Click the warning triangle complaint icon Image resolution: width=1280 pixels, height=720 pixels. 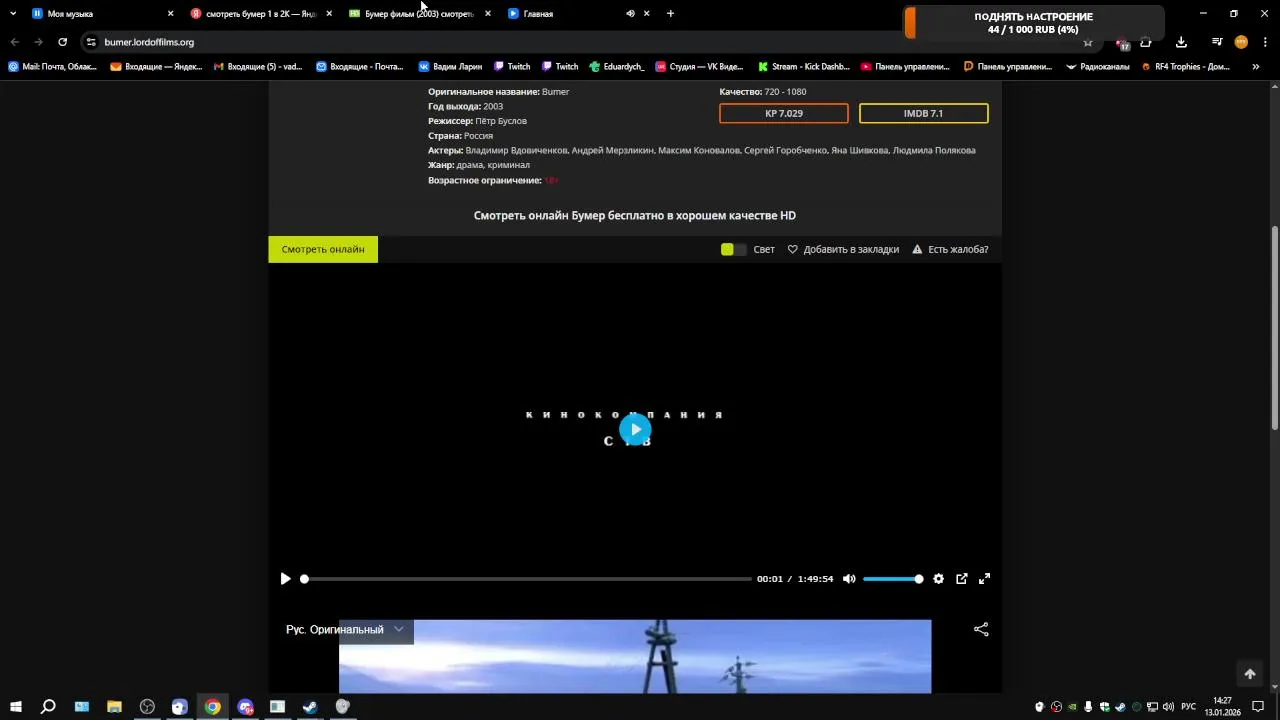(917, 249)
